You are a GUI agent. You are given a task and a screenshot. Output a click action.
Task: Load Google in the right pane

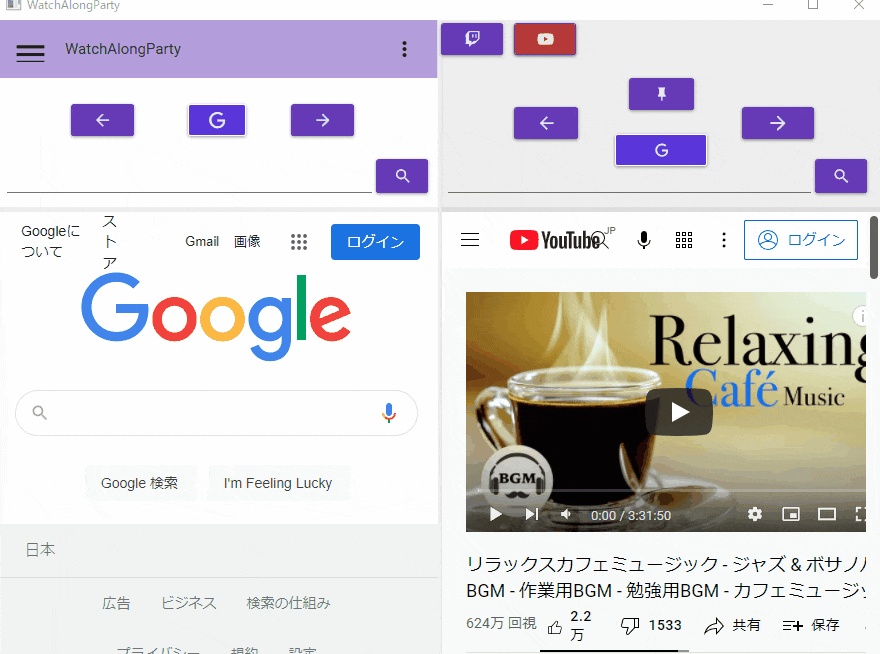click(x=661, y=150)
